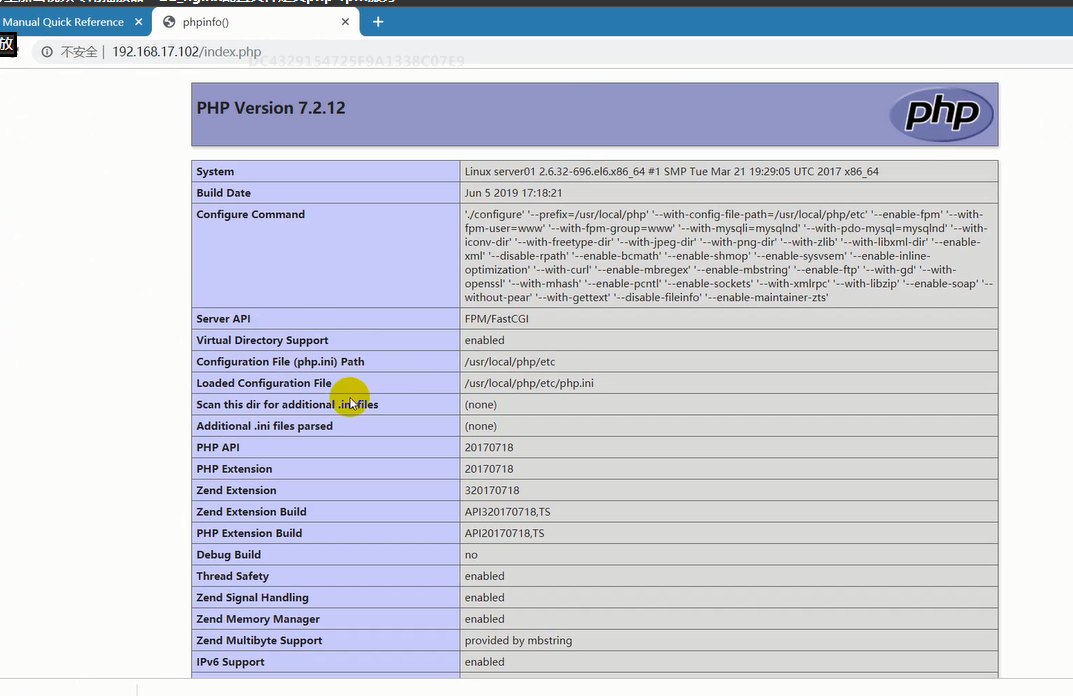Select the Build Date label
Viewport: 1073px width, 696px height.
[223, 193]
